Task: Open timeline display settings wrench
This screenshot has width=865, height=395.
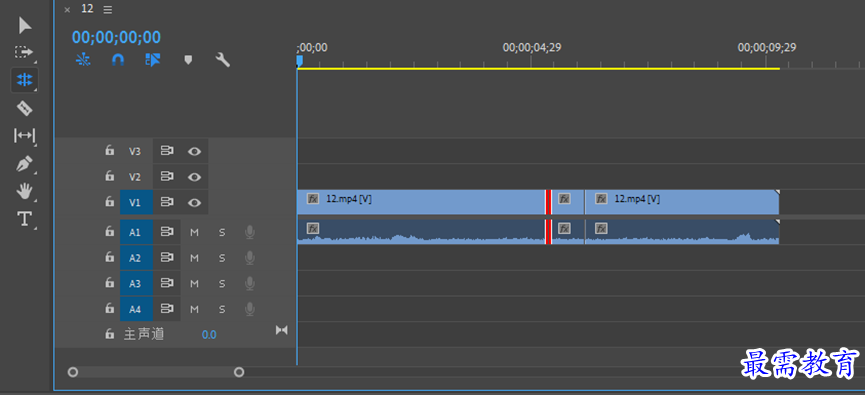Action: coord(222,60)
